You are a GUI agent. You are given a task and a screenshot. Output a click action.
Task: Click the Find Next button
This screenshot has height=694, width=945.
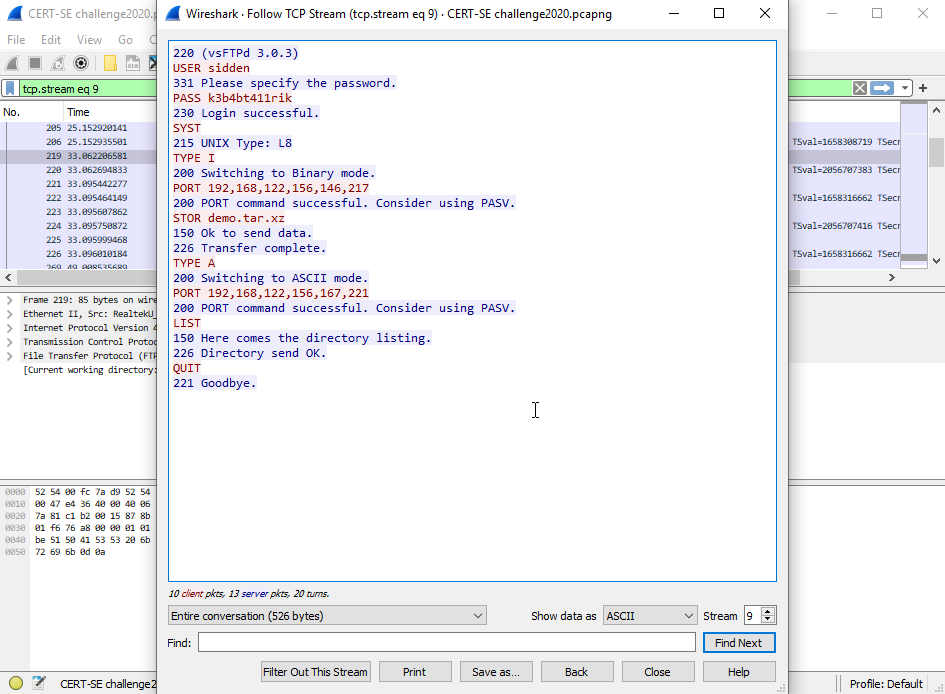tap(739, 643)
